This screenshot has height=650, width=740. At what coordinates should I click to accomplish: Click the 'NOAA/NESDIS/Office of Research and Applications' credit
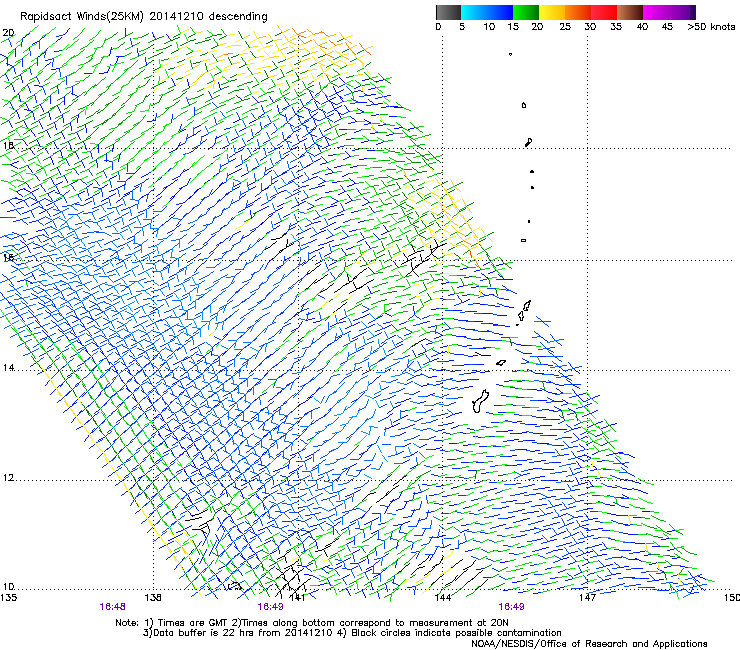pyautogui.click(x=589, y=644)
